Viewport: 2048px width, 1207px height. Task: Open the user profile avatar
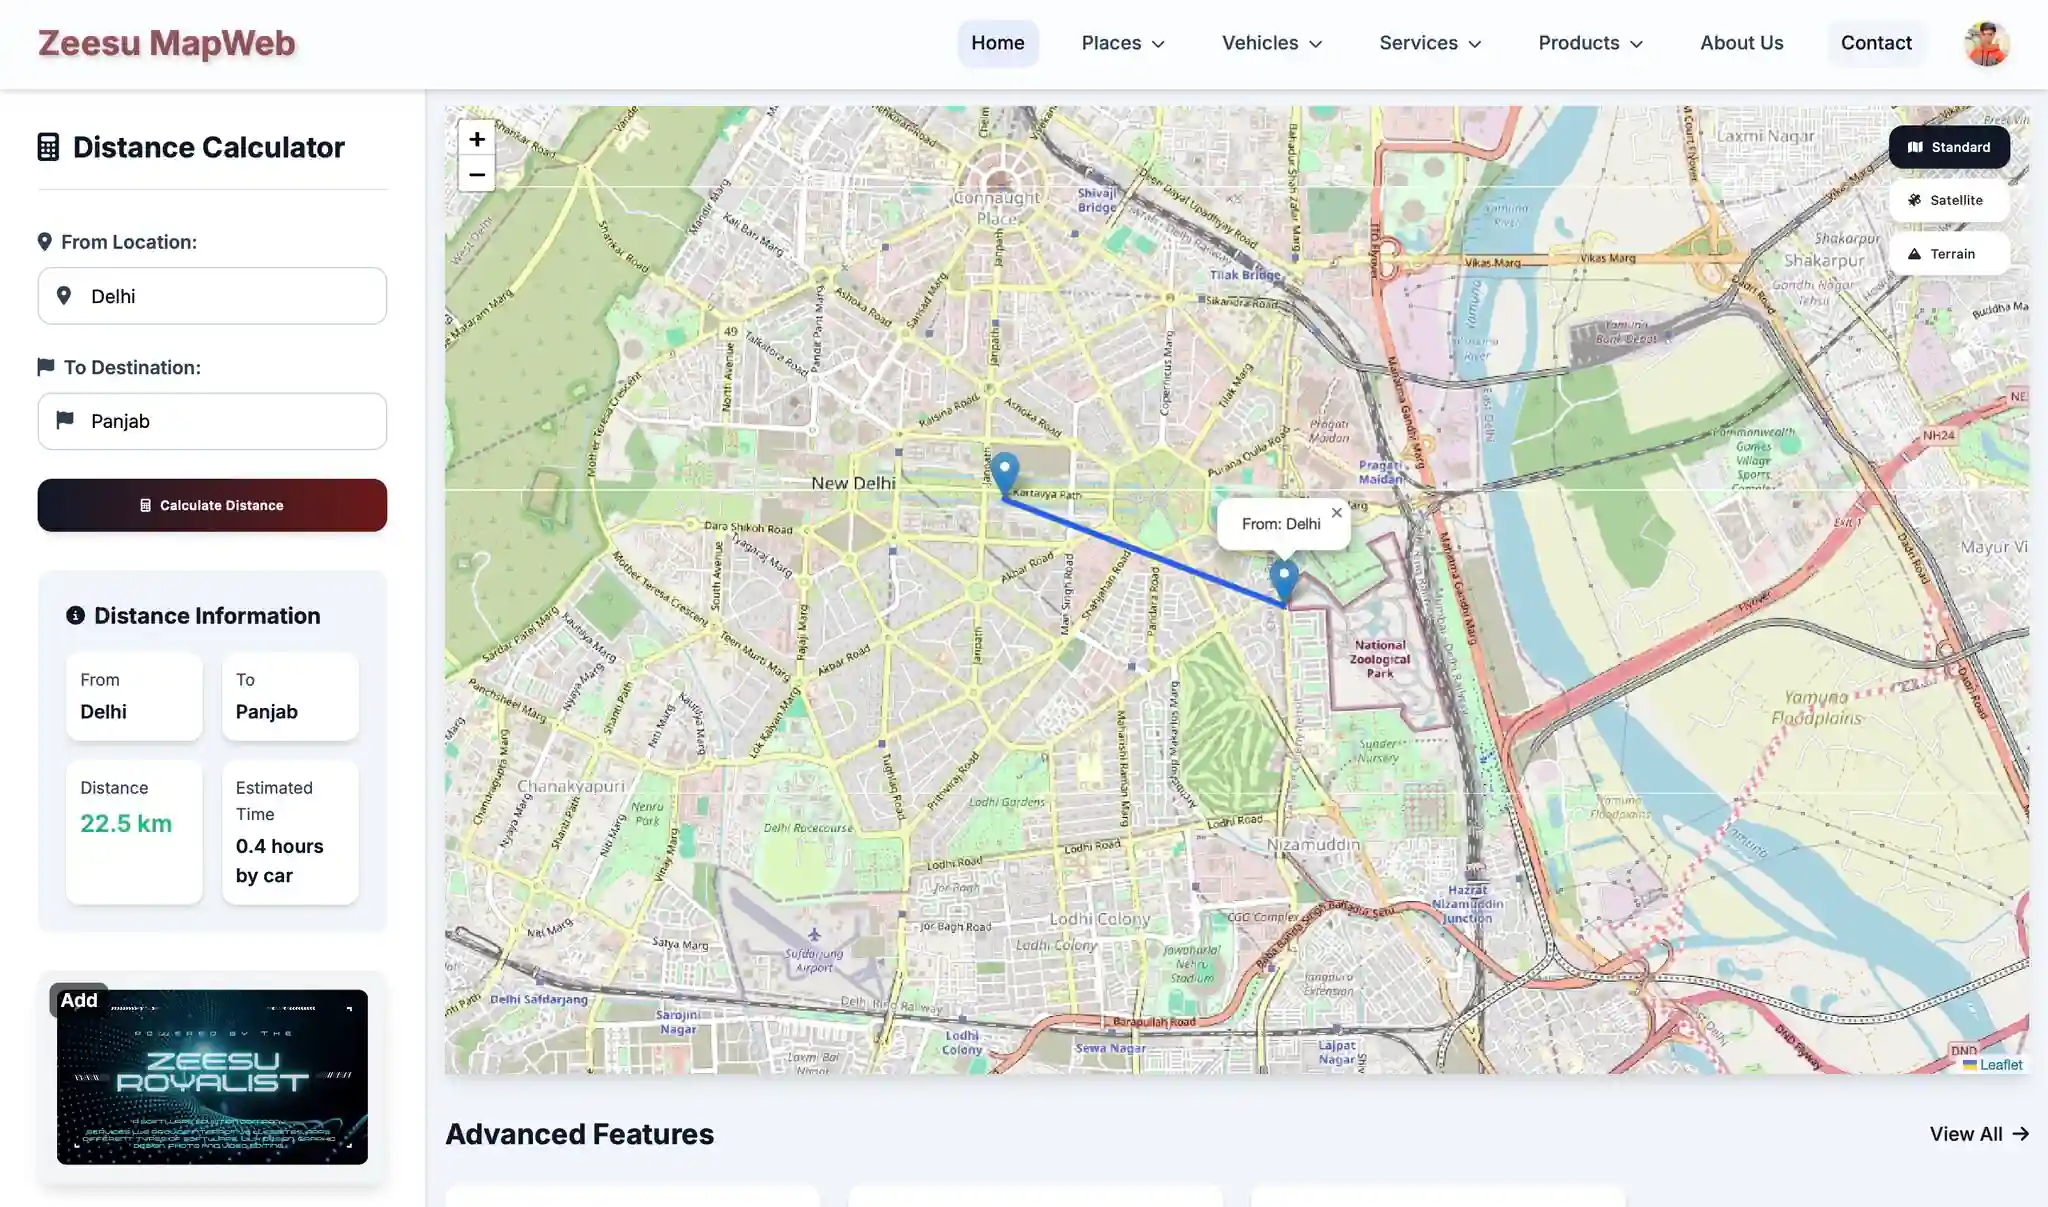tap(1986, 43)
